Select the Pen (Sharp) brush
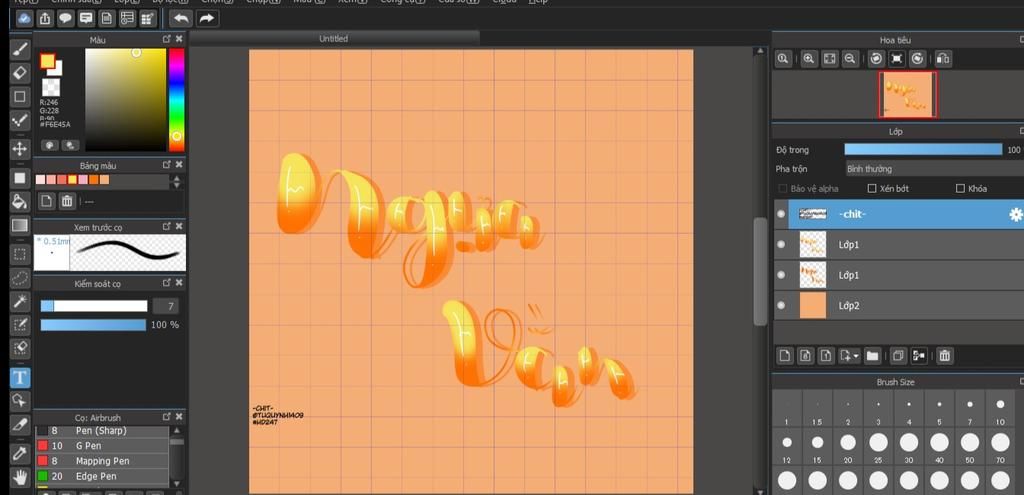 (102, 431)
